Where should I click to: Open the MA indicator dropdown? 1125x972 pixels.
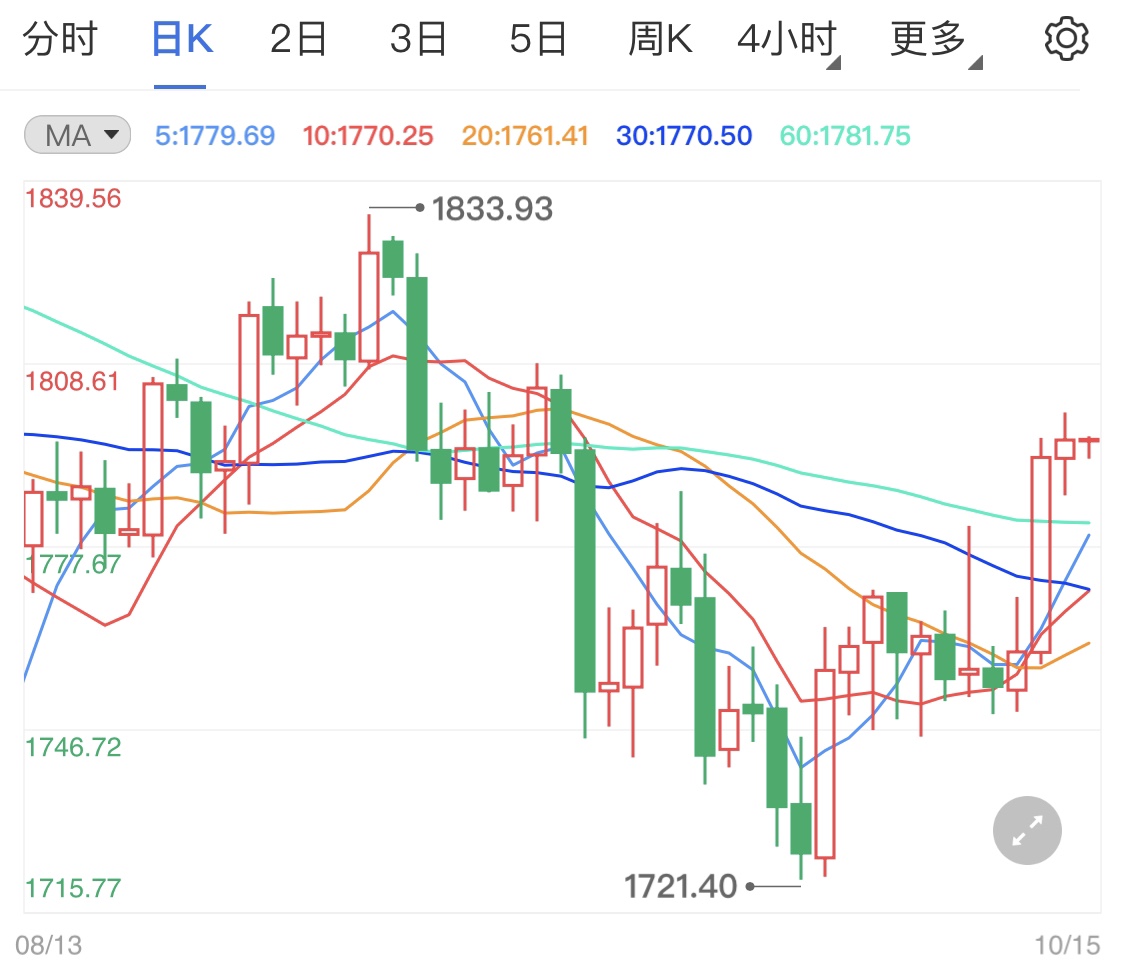tap(77, 135)
